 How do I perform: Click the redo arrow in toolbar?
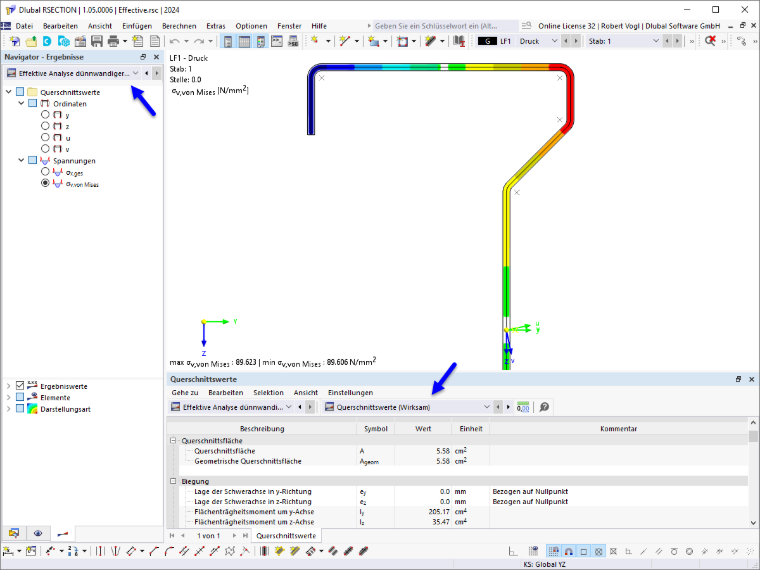199,41
